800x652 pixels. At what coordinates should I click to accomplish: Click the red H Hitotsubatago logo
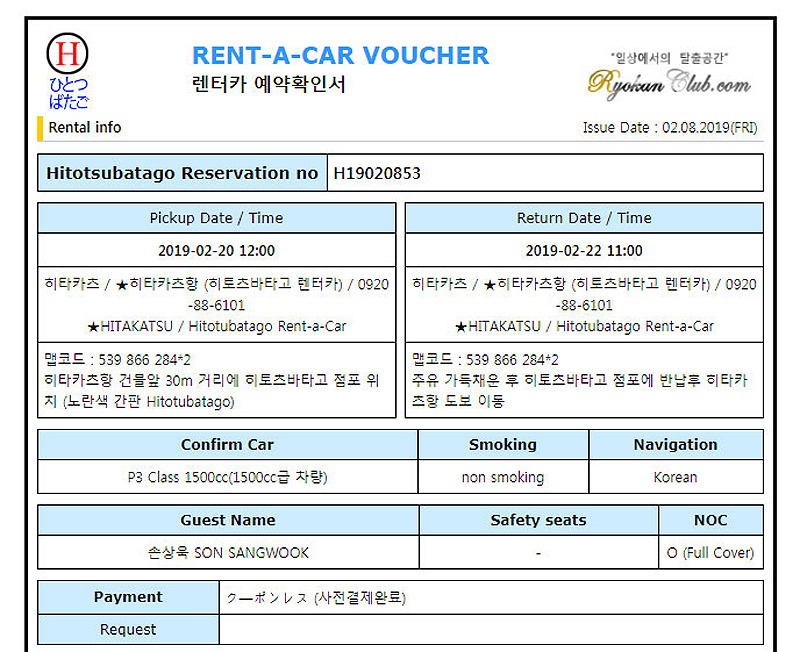point(67,53)
